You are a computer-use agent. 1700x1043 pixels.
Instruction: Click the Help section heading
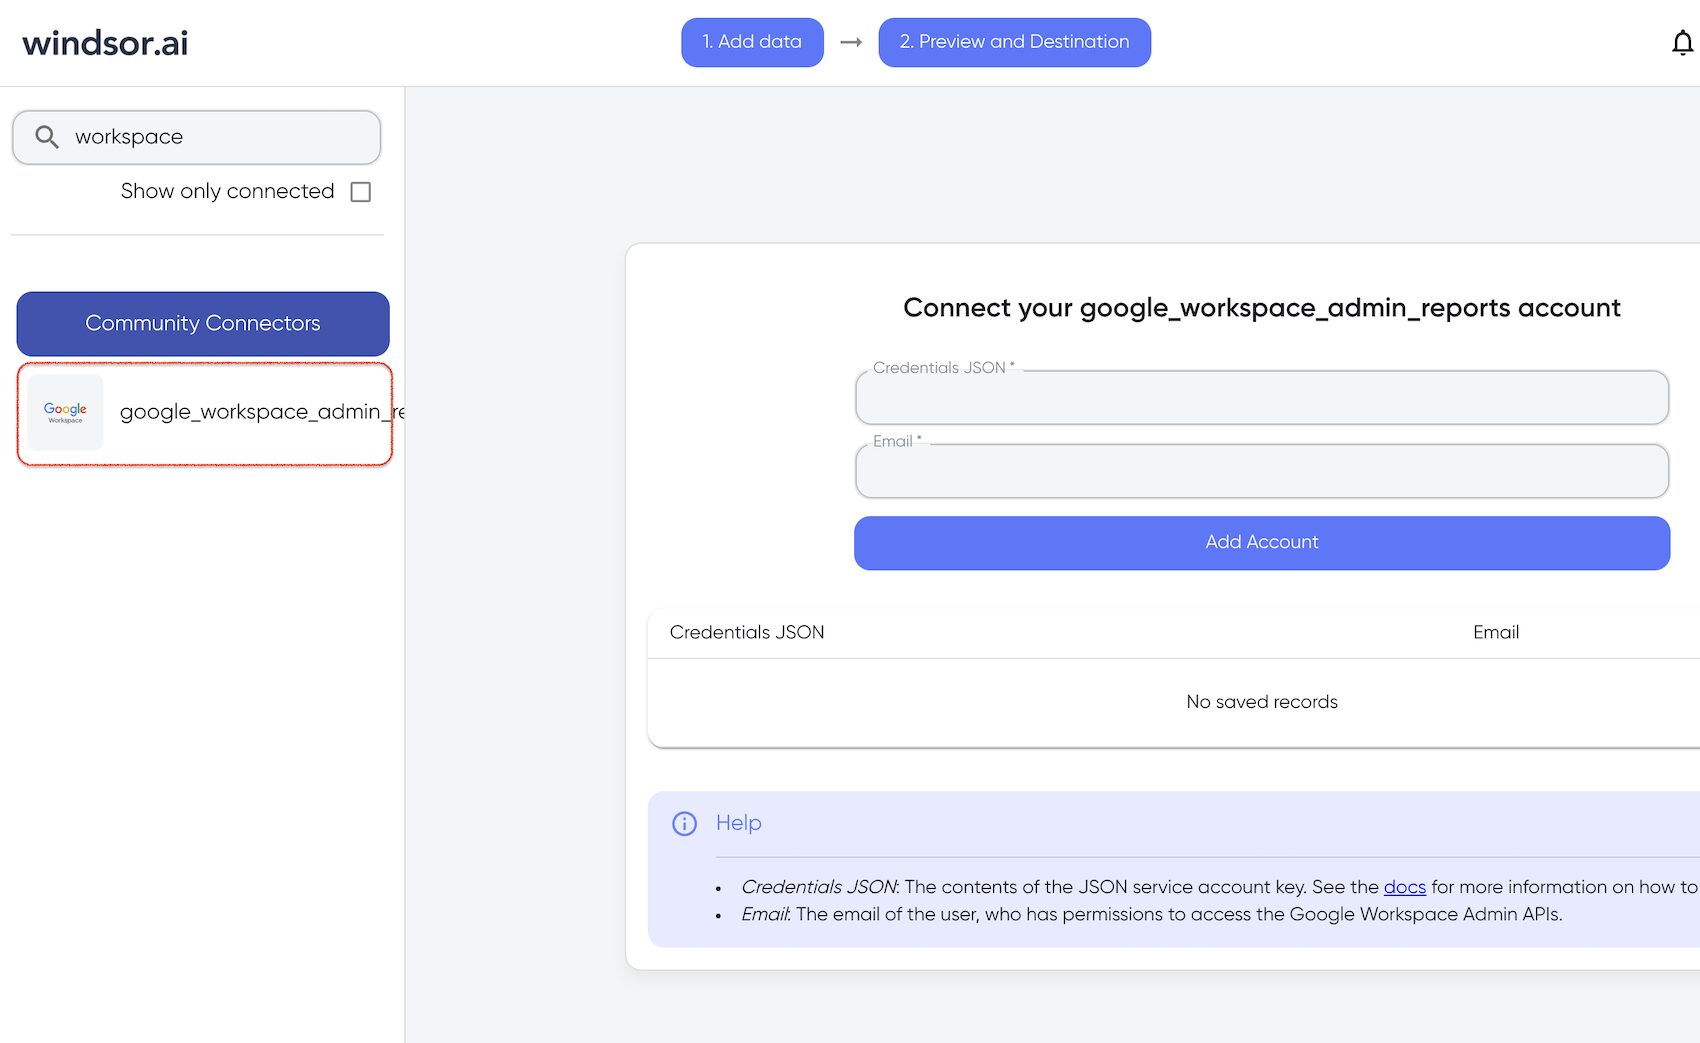click(x=738, y=823)
